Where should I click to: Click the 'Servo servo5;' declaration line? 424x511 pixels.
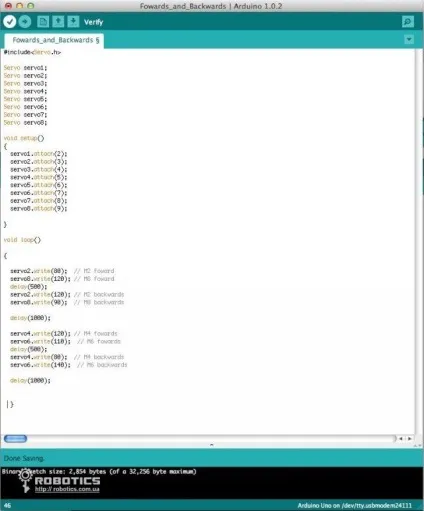point(25,99)
